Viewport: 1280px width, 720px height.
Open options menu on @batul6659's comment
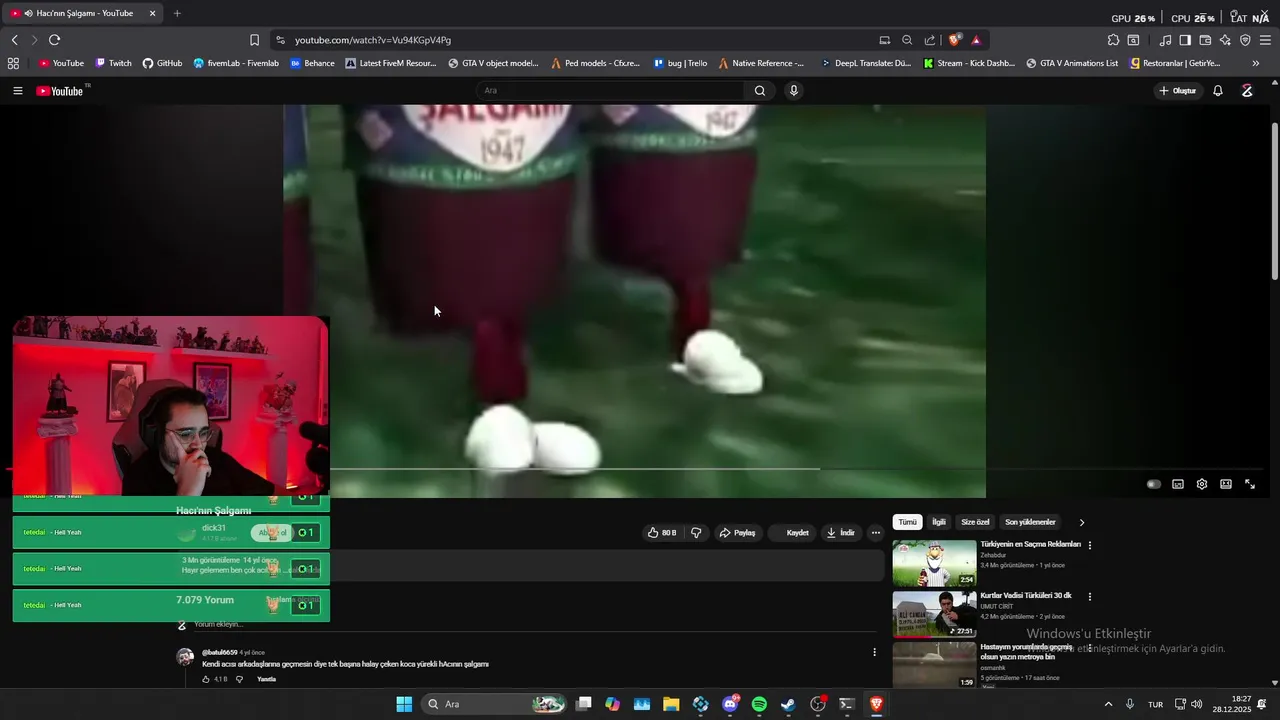tap(874, 652)
